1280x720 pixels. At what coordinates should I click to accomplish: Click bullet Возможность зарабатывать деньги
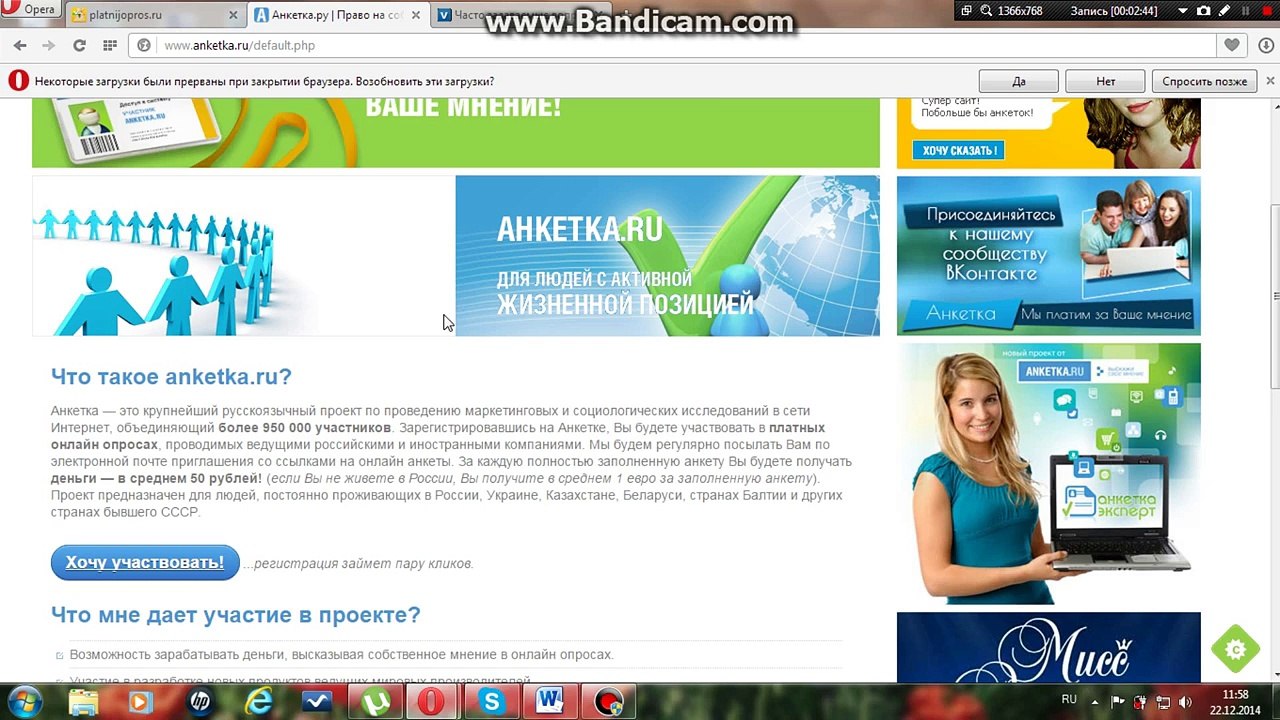coord(341,655)
